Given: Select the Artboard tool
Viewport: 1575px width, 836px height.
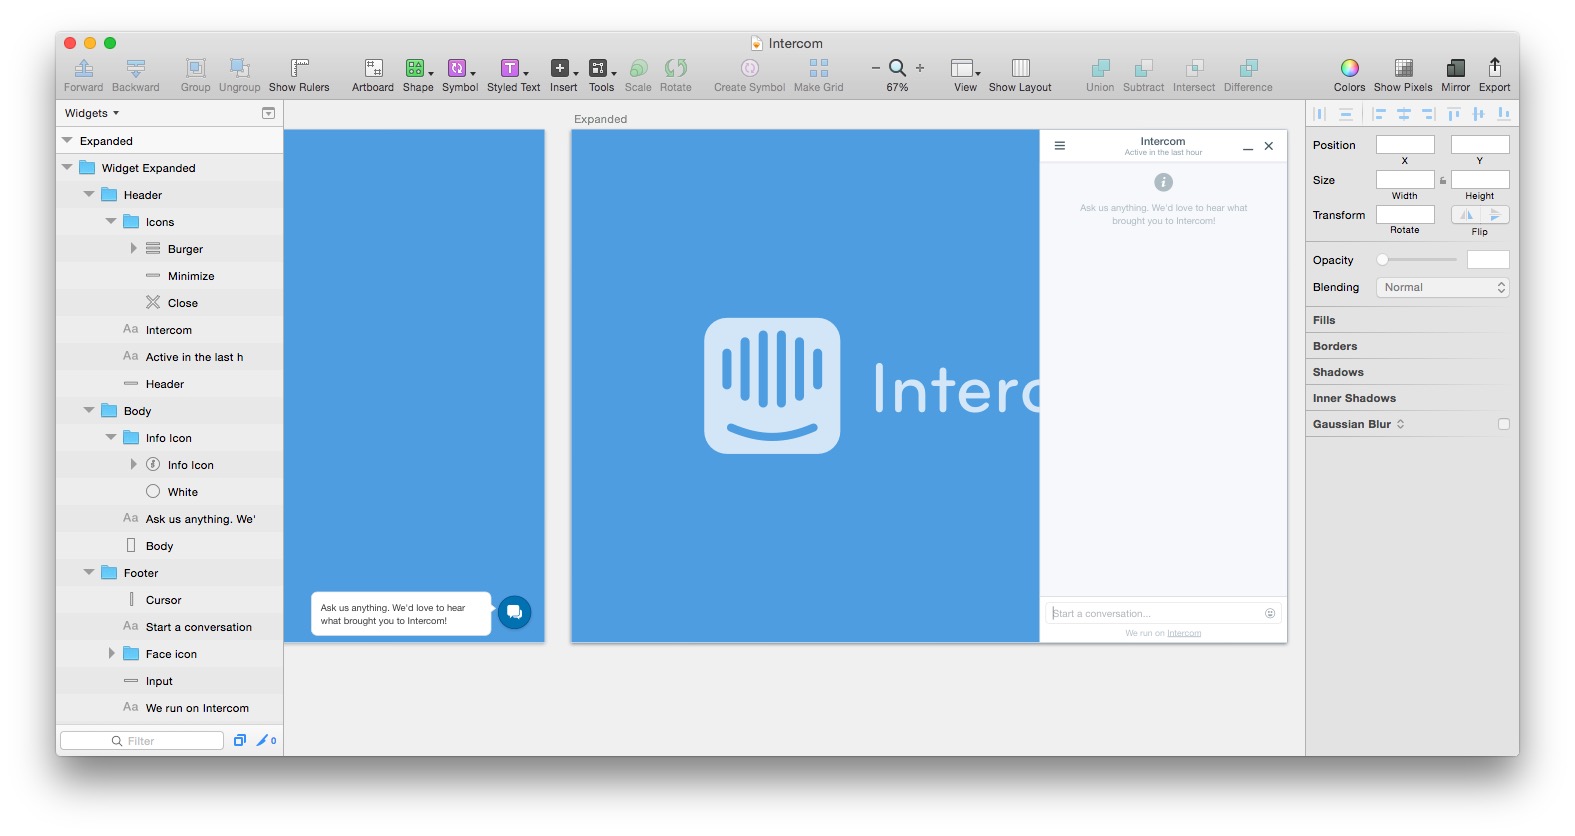Looking at the screenshot, I should [x=373, y=68].
